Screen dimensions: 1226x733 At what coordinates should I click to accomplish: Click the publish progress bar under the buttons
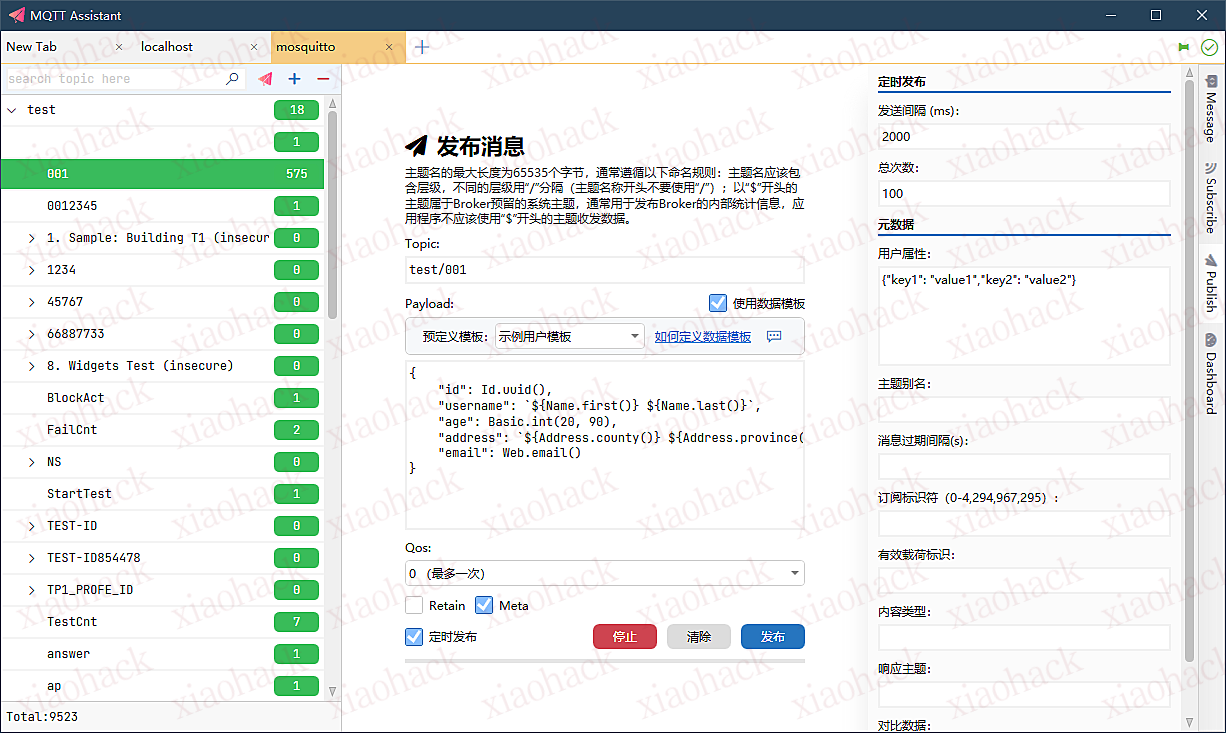coord(605,661)
